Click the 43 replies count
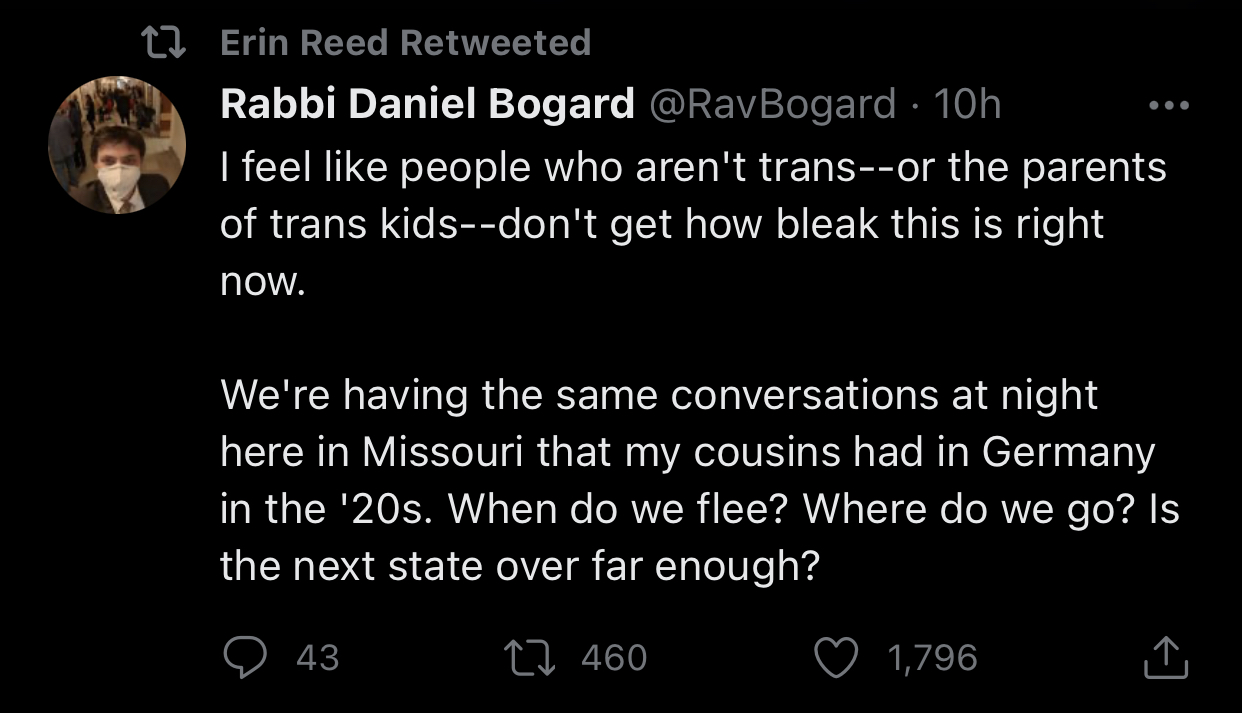Screen dimensions: 1242x713 (318, 657)
